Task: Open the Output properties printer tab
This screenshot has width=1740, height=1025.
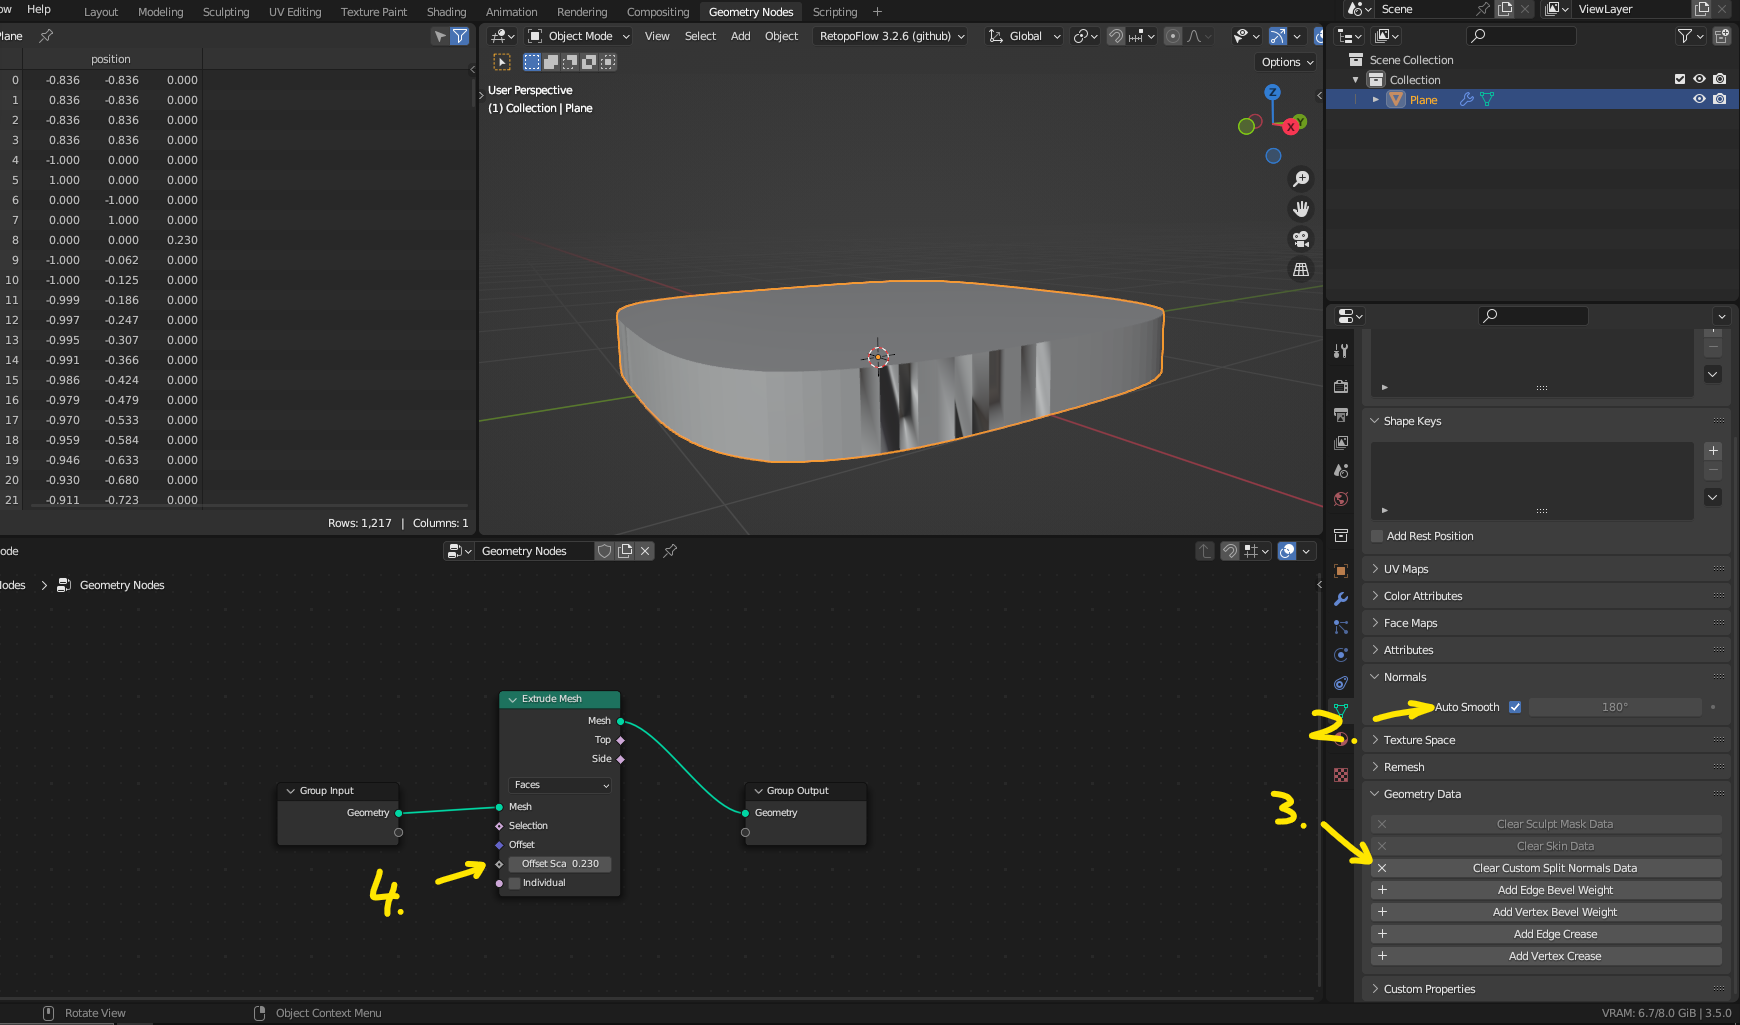Action: click(1341, 415)
